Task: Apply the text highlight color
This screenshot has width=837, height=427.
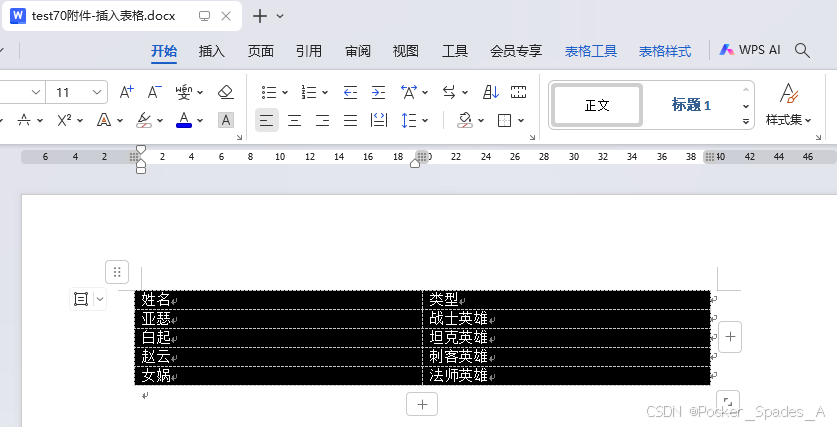Action: [144, 120]
